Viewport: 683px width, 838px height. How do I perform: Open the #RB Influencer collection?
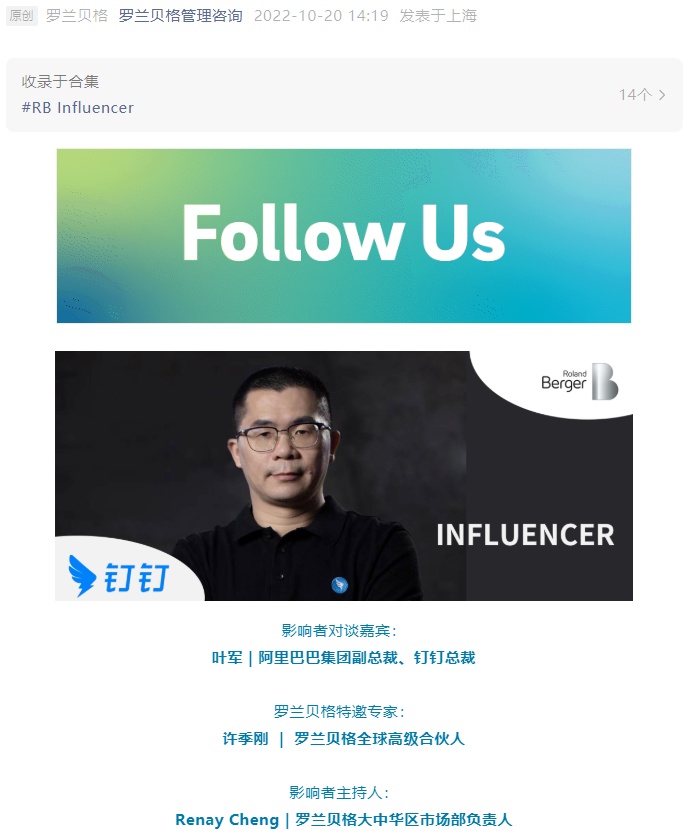(x=77, y=107)
